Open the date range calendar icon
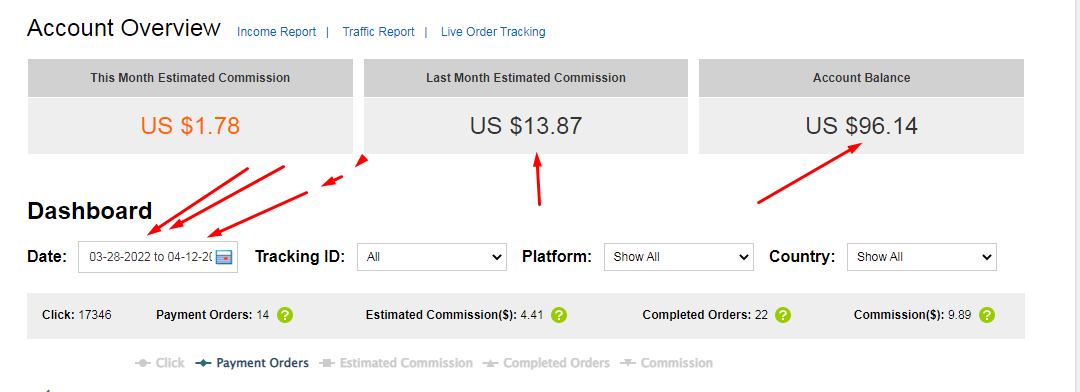Viewport: 1080px width, 392px height. pyautogui.click(x=225, y=257)
